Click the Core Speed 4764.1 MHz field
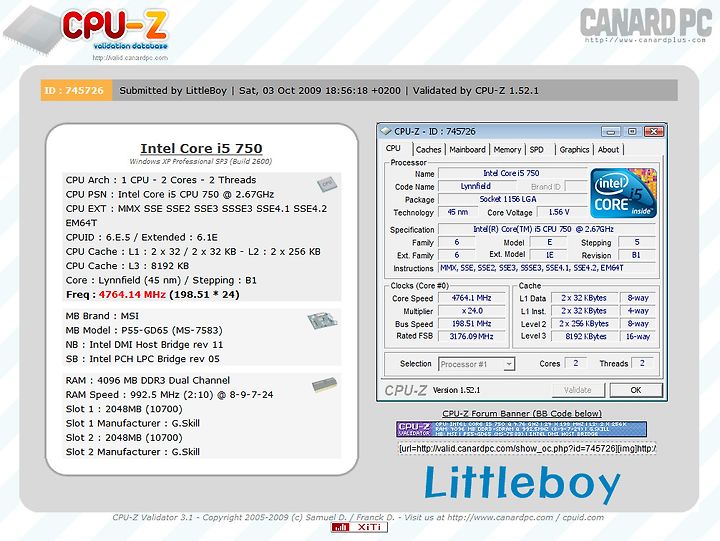 click(x=472, y=298)
